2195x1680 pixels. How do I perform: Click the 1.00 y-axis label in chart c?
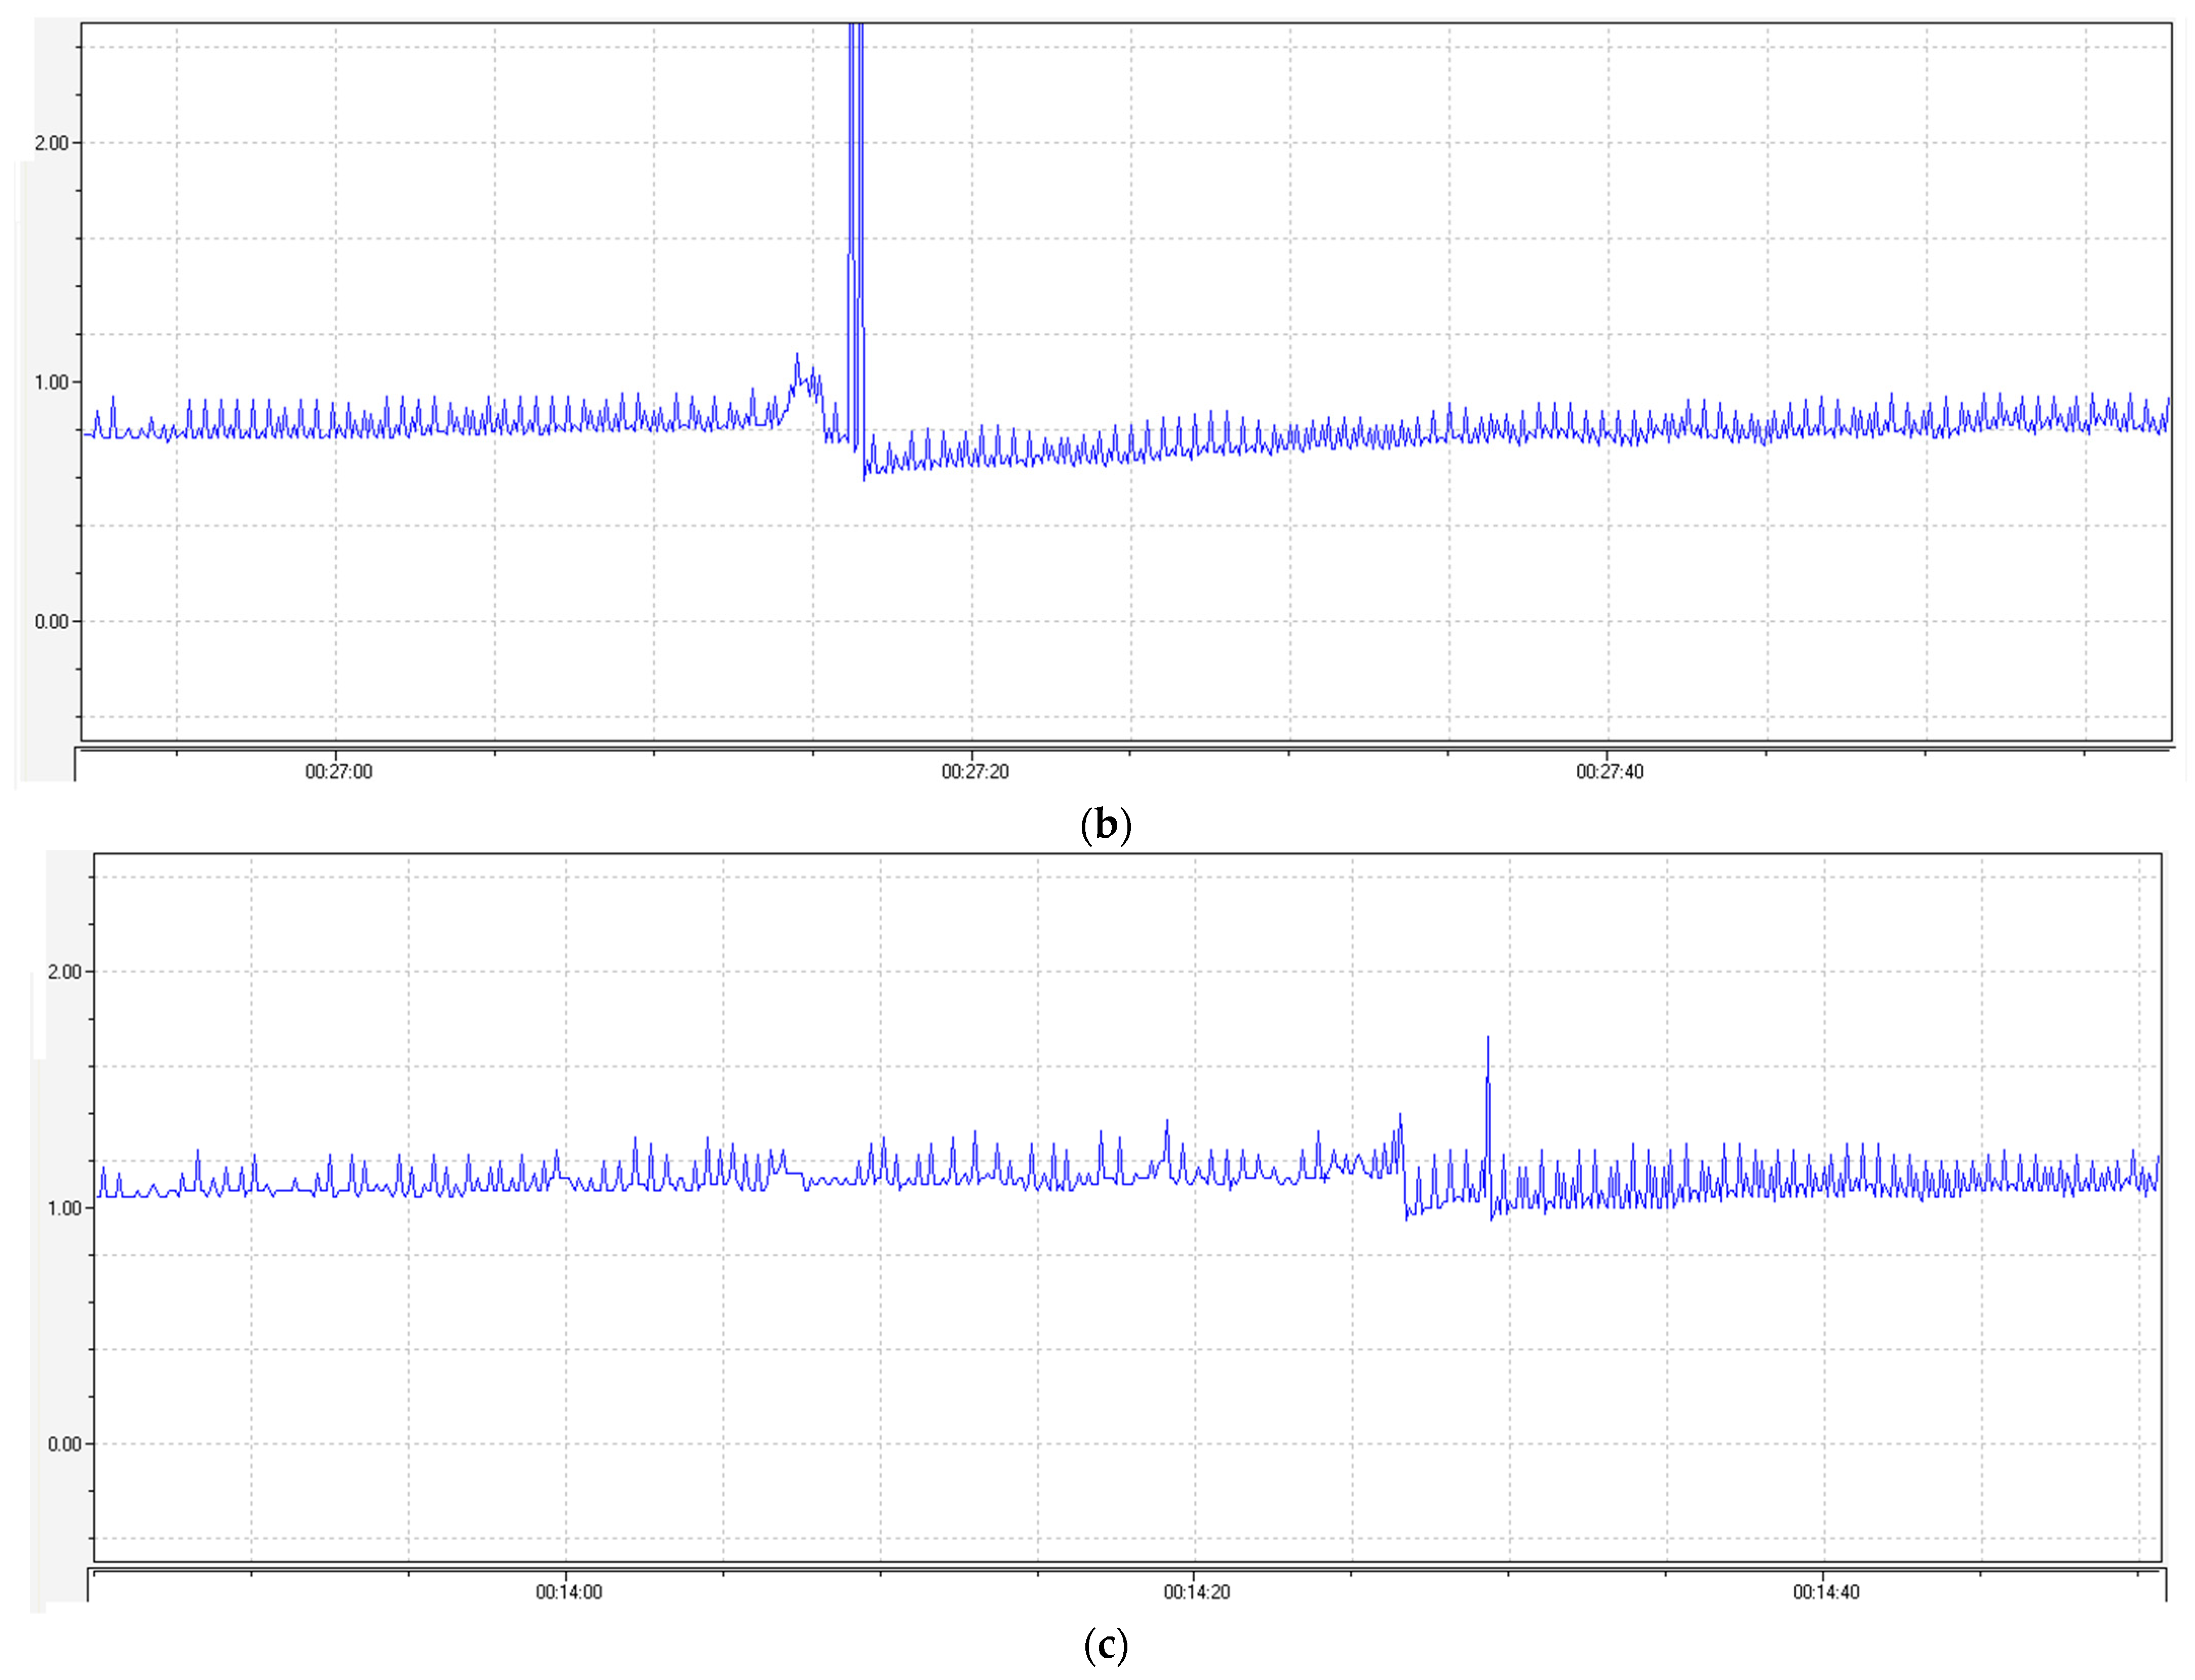(x=65, y=1208)
